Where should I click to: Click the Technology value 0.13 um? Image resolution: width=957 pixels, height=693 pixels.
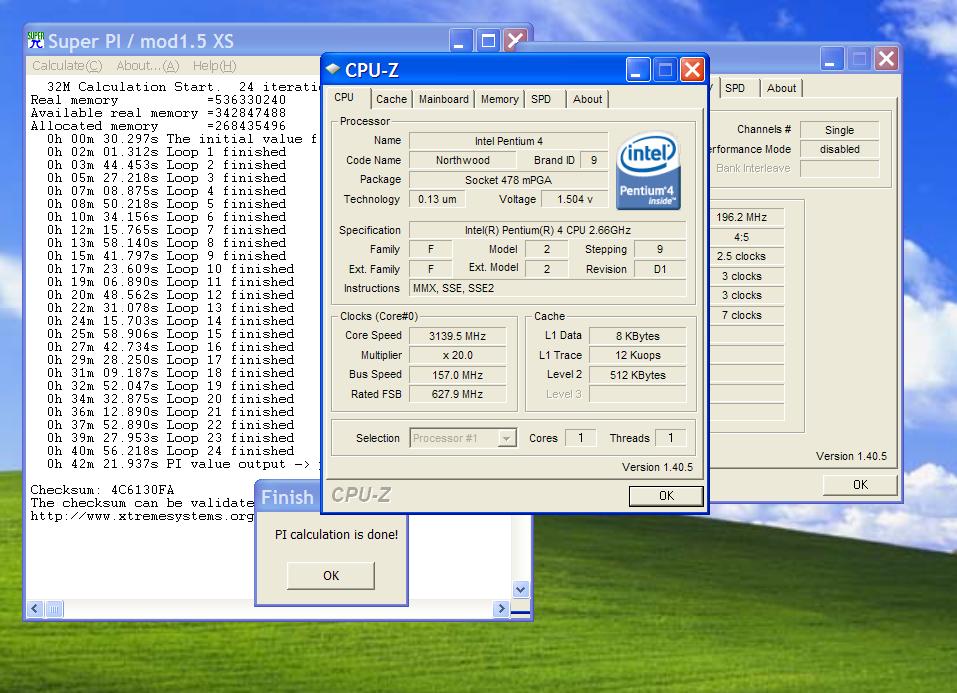coord(437,199)
